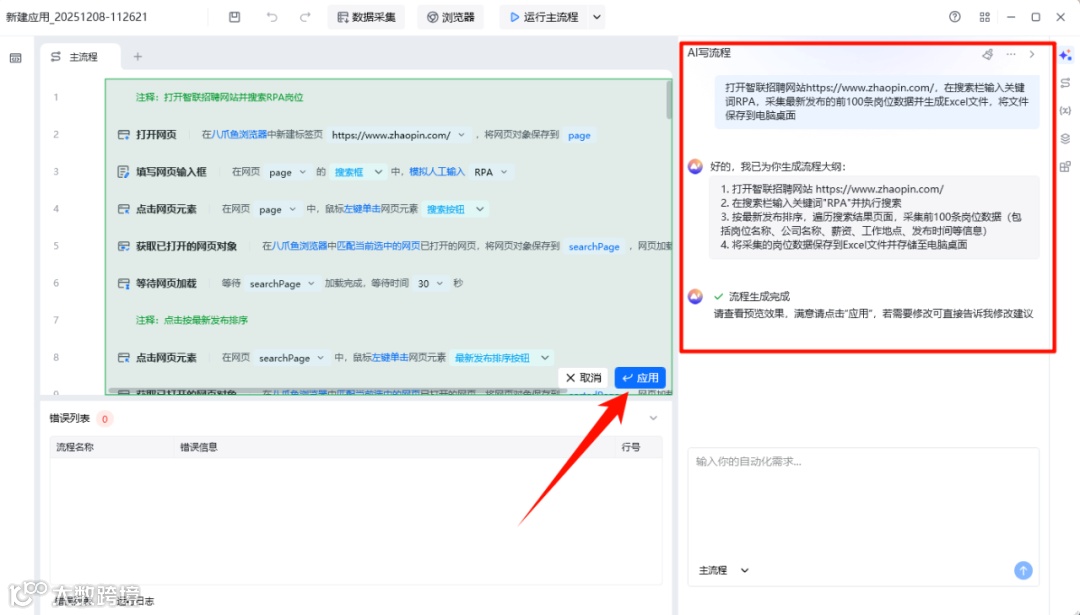Open the AI sparkle icon in right sidebar
Image resolution: width=1080 pixels, height=615 pixels.
click(x=1066, y=55)
